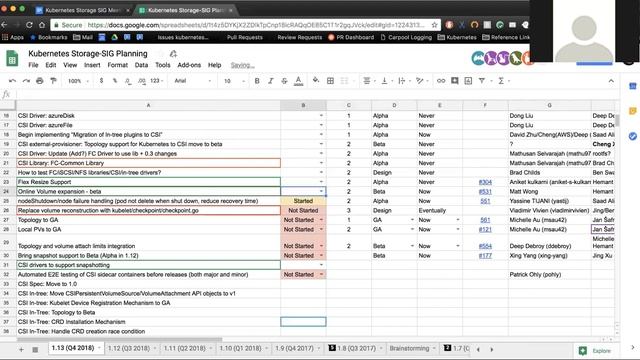Open the Arial font dropdown
Viewport: 640px width, 360px height.
click(192, 81)
